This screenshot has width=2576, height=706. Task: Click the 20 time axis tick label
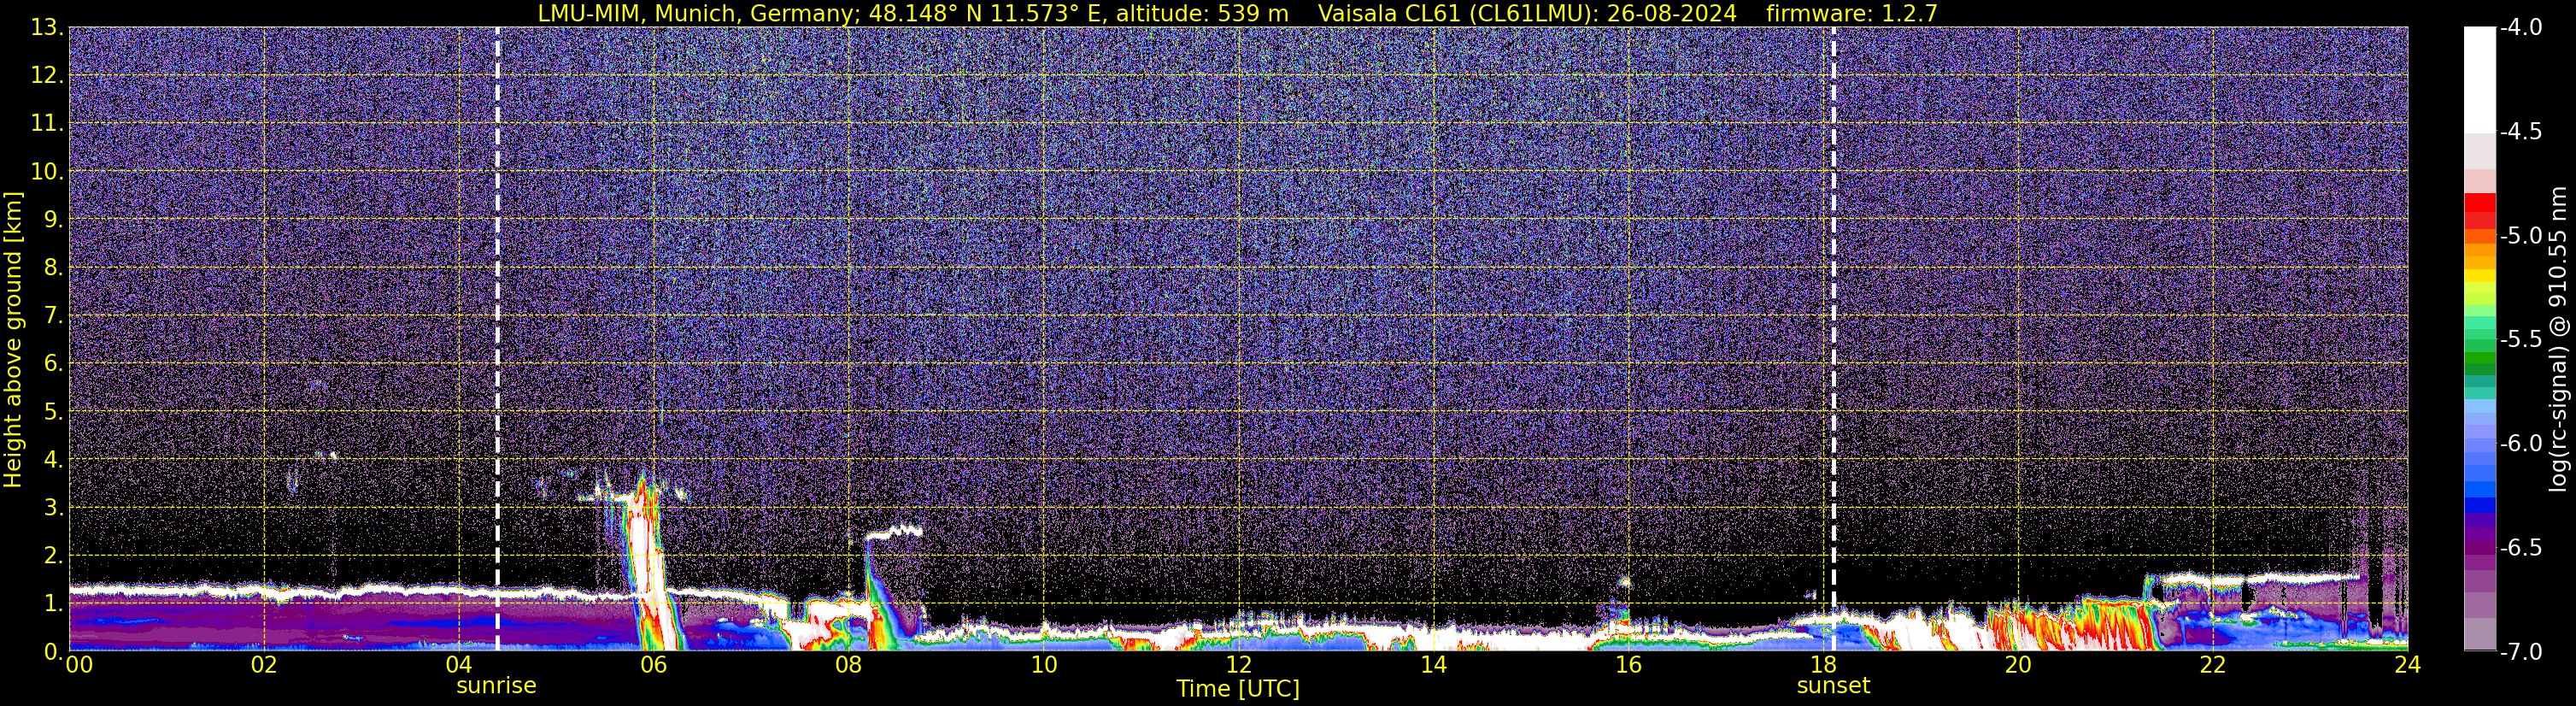tap(2018, 665)
